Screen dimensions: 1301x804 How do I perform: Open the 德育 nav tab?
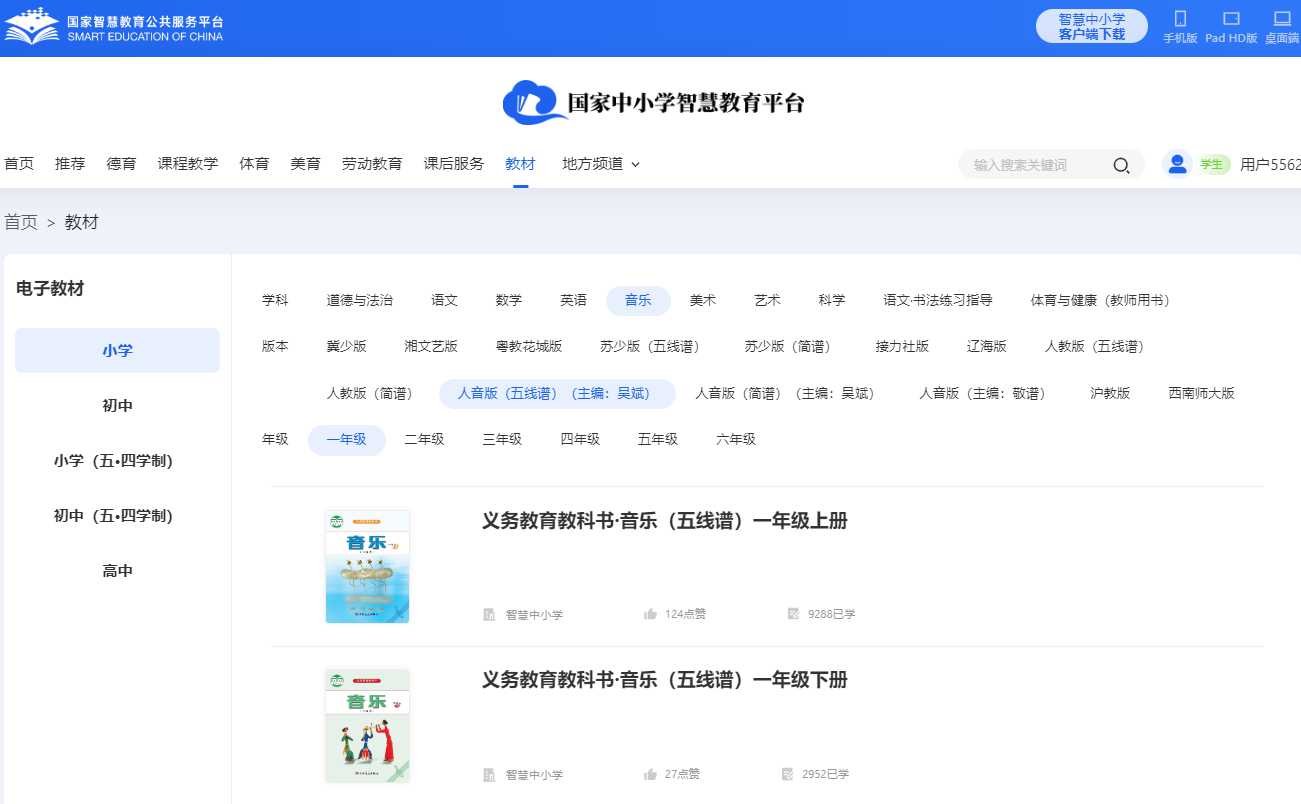(x=121, y=164)
